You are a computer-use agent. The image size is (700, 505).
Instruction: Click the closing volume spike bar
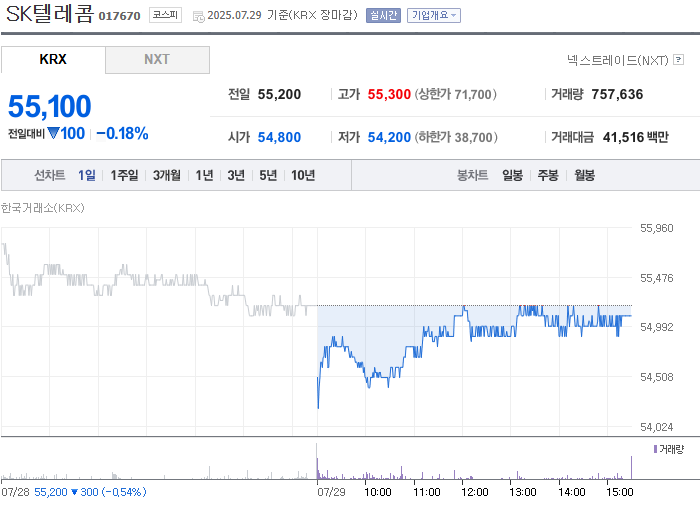point(631,467)
